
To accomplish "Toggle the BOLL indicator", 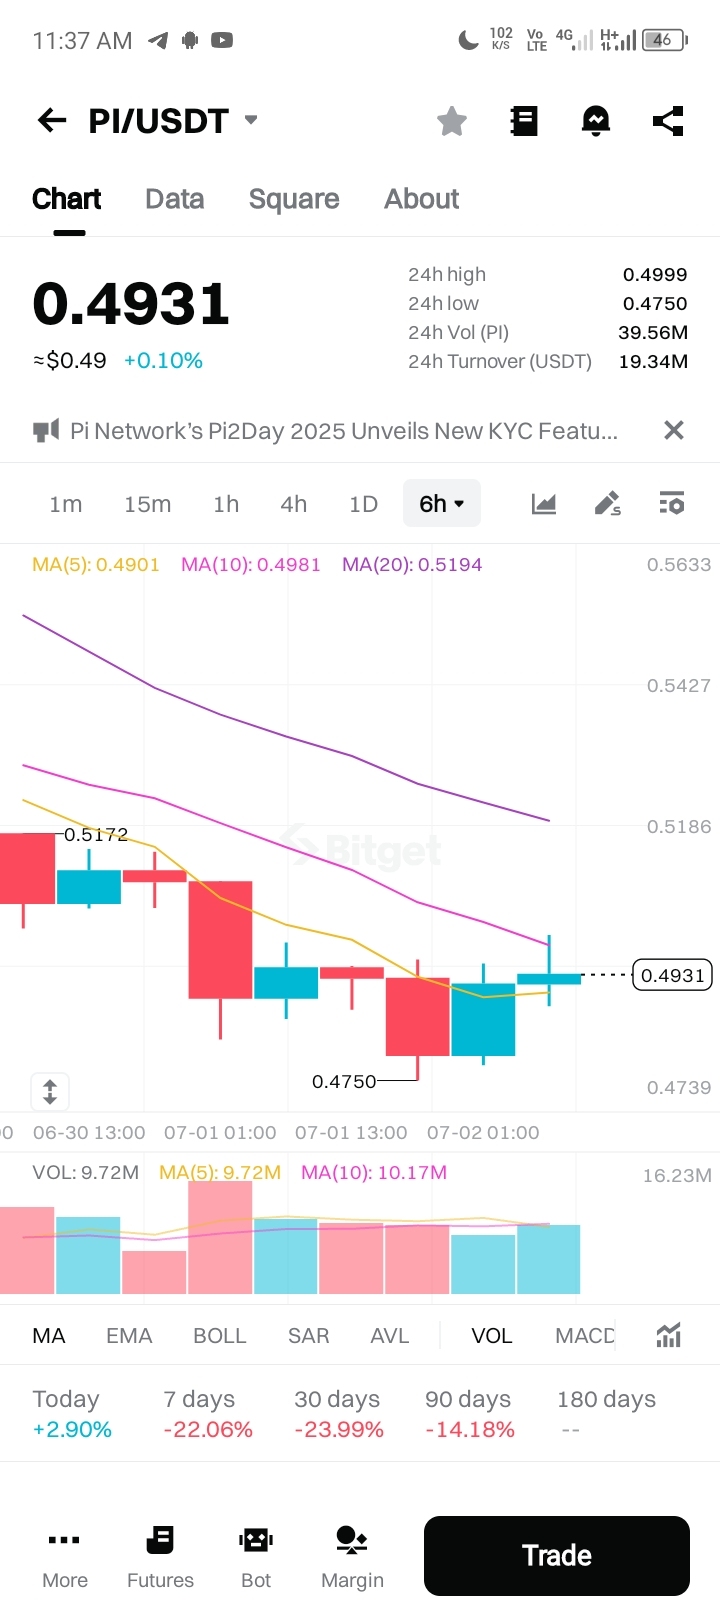I will [220, 1336].
